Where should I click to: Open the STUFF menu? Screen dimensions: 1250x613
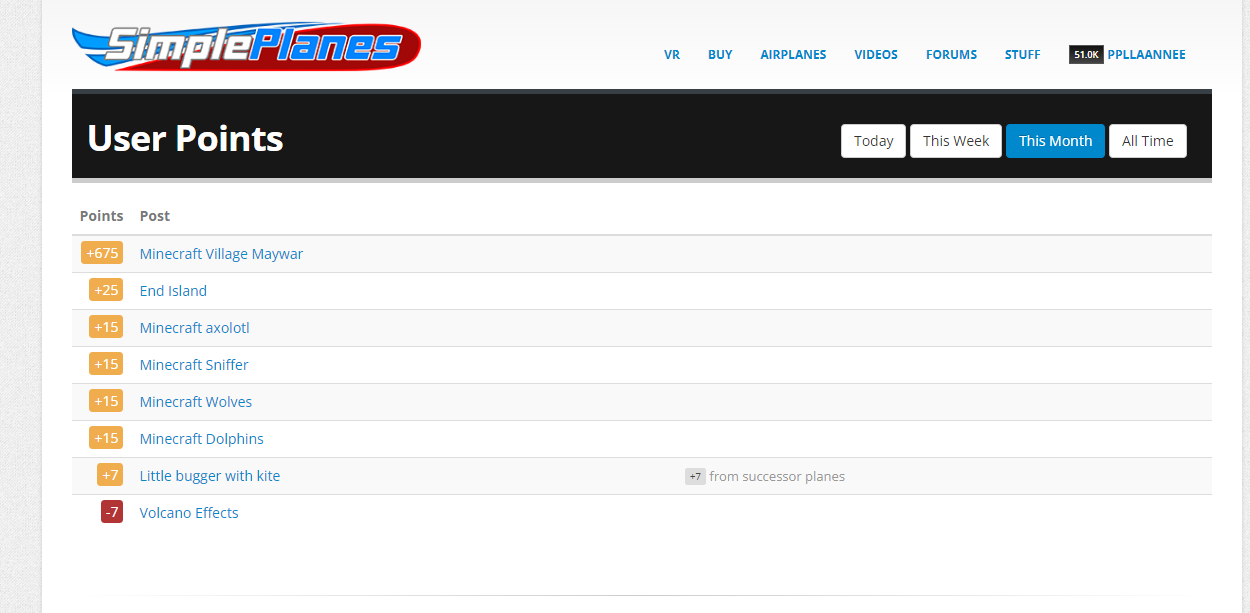point(1022,55)
